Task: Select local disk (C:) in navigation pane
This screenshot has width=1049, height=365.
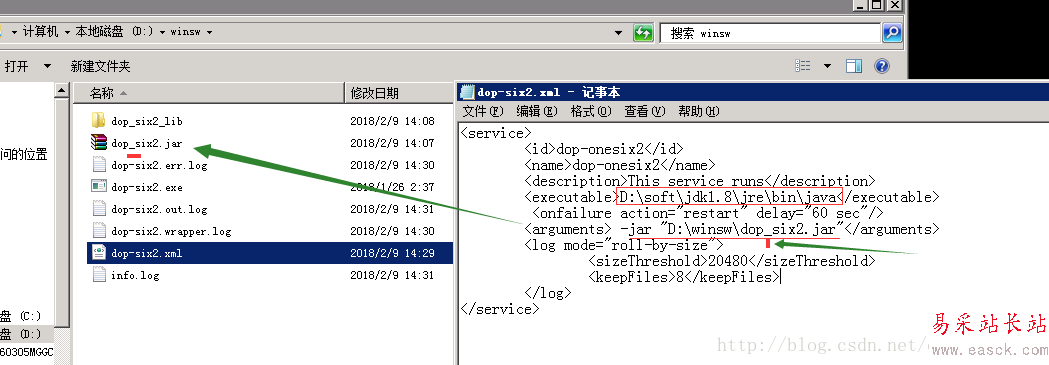Action: pos(21,316)
